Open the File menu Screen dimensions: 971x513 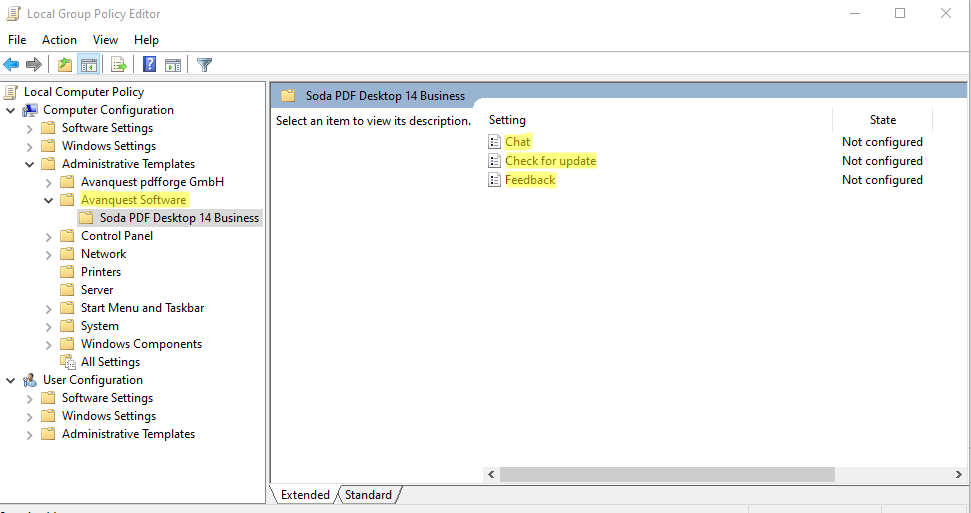click(17, 40)
